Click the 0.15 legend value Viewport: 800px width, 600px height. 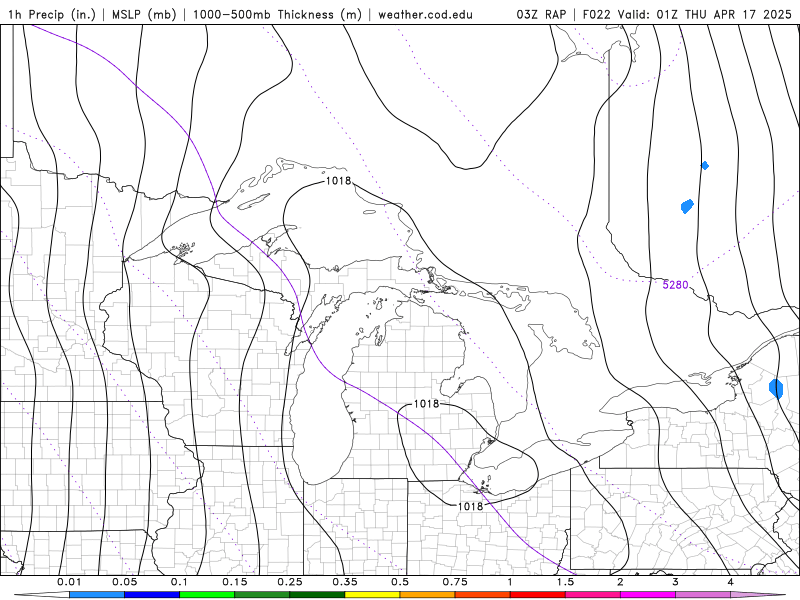(x=235, y=582)
